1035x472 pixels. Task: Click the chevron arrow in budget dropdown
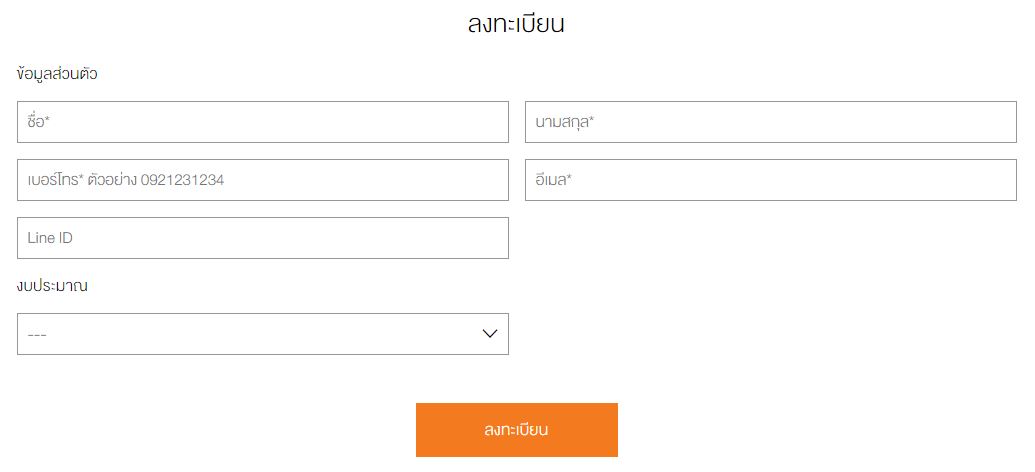pos(489,334)
